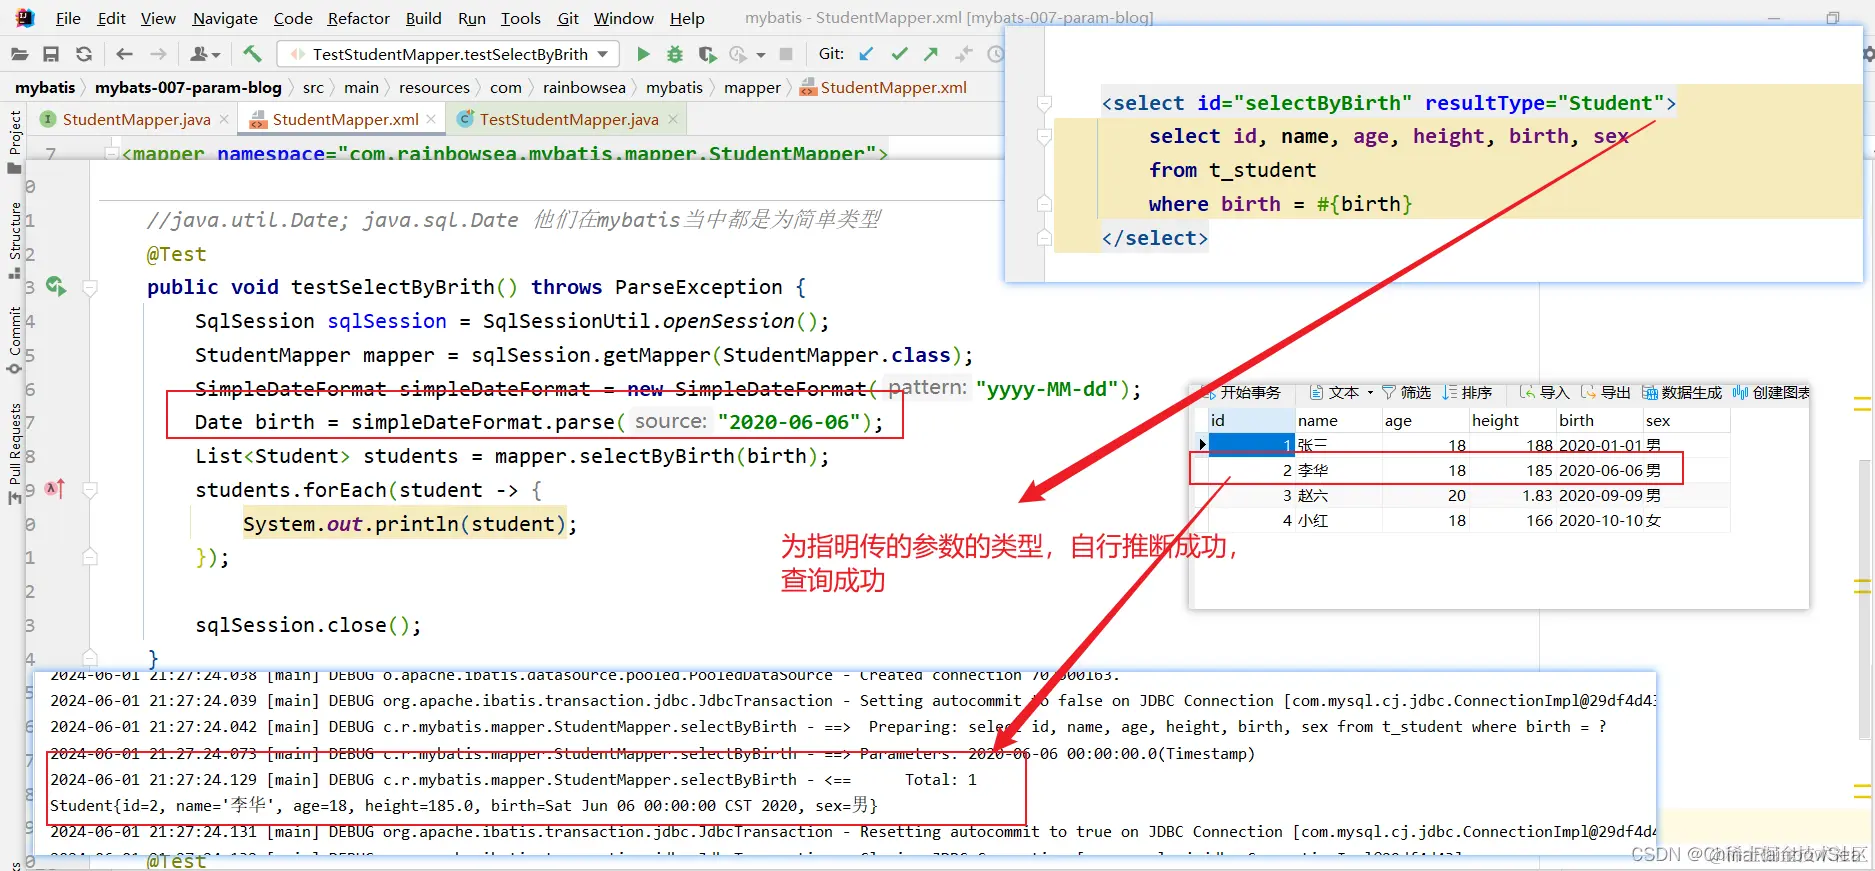Select the name cell 小红

coord(1338,520)
